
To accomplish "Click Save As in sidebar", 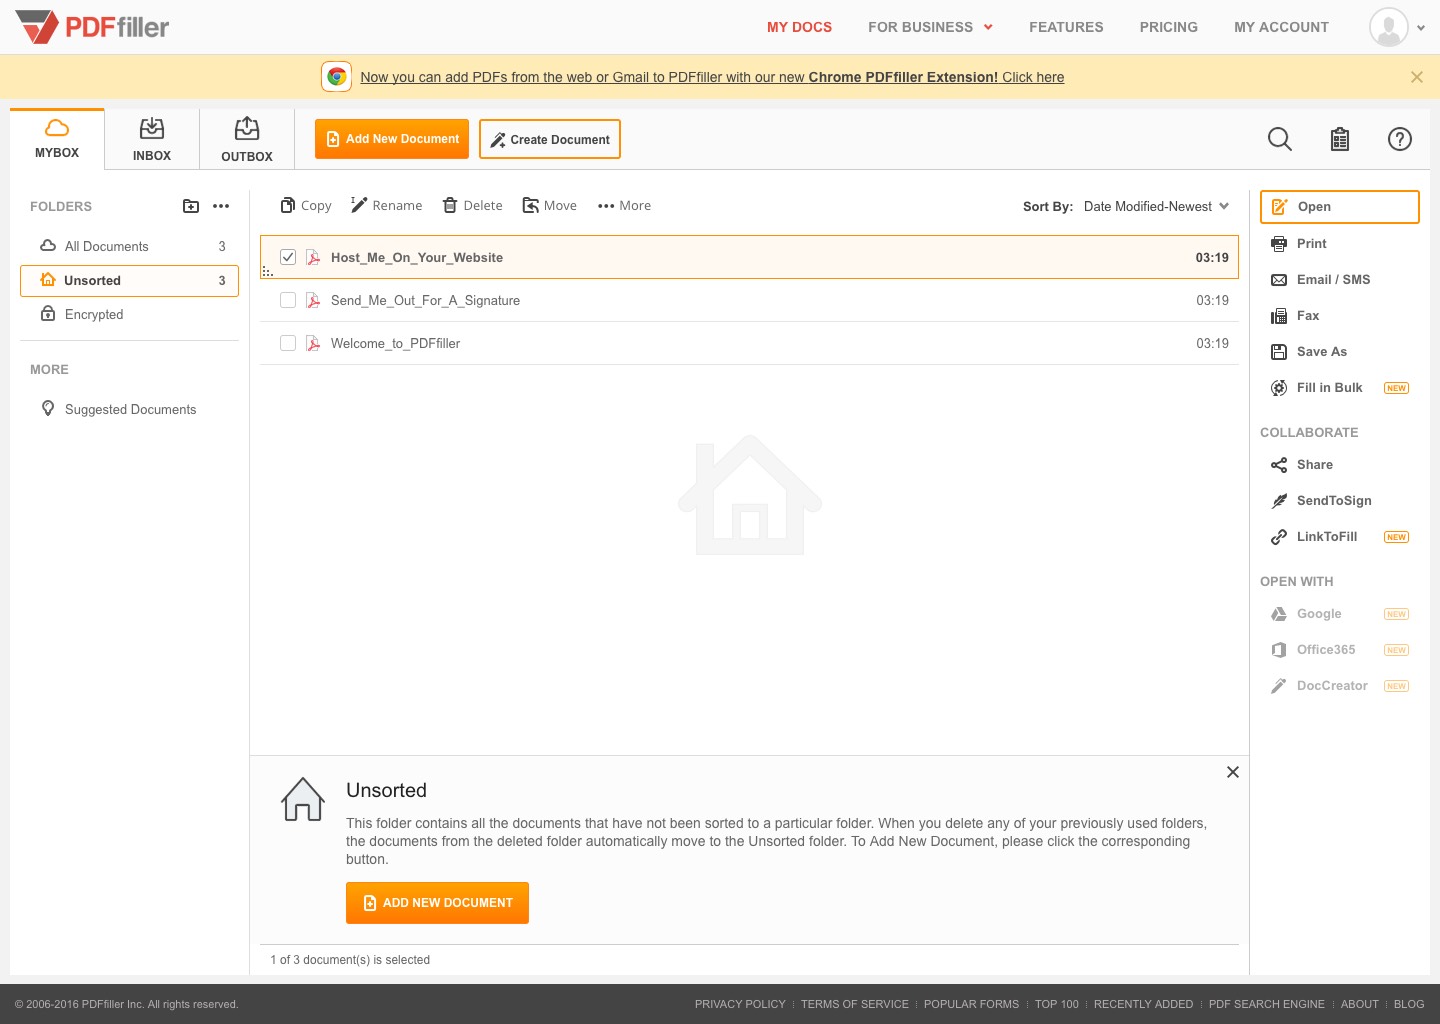I will tap(1309, 351).
